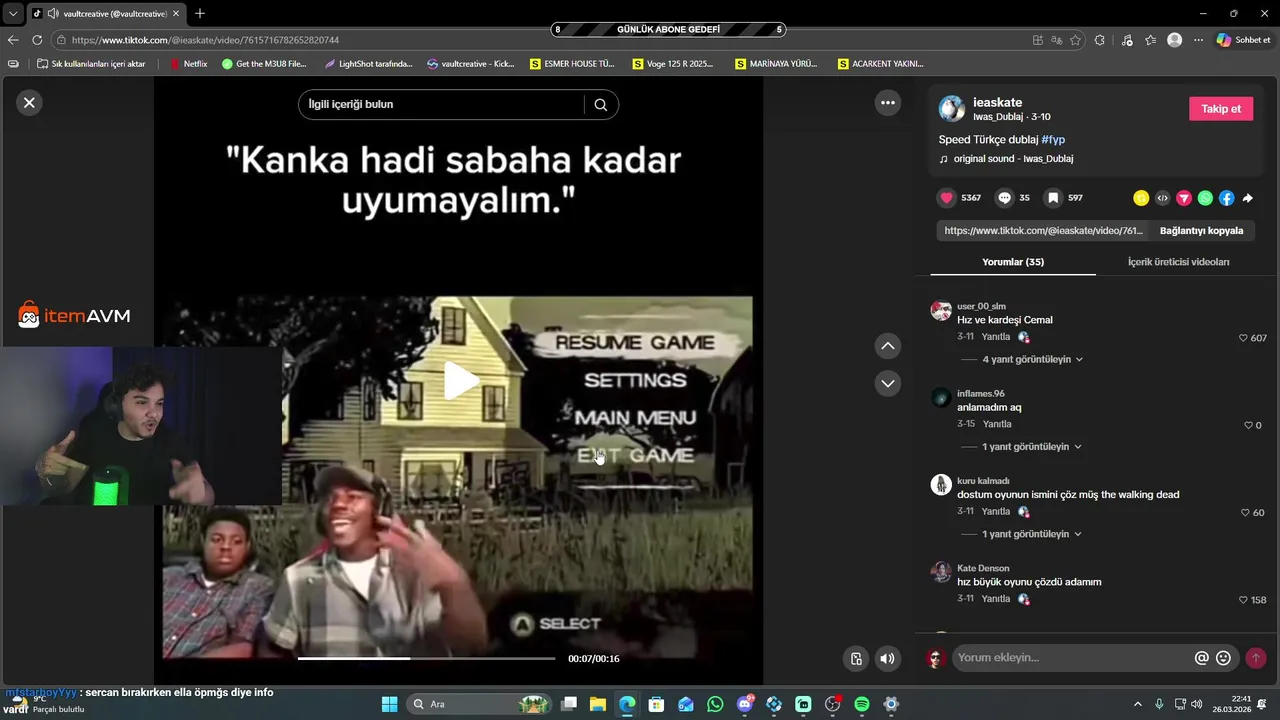Open ESMER HOUSE TÜ... bookmark
The image size is (1280, 720).
click(x=572, y=63)
